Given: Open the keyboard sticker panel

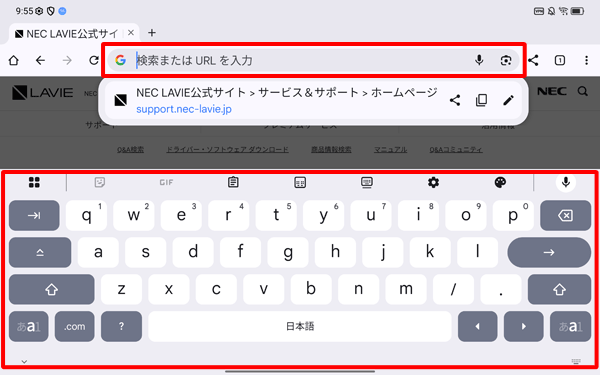Looking at the screenshot, I should point(100,182).
